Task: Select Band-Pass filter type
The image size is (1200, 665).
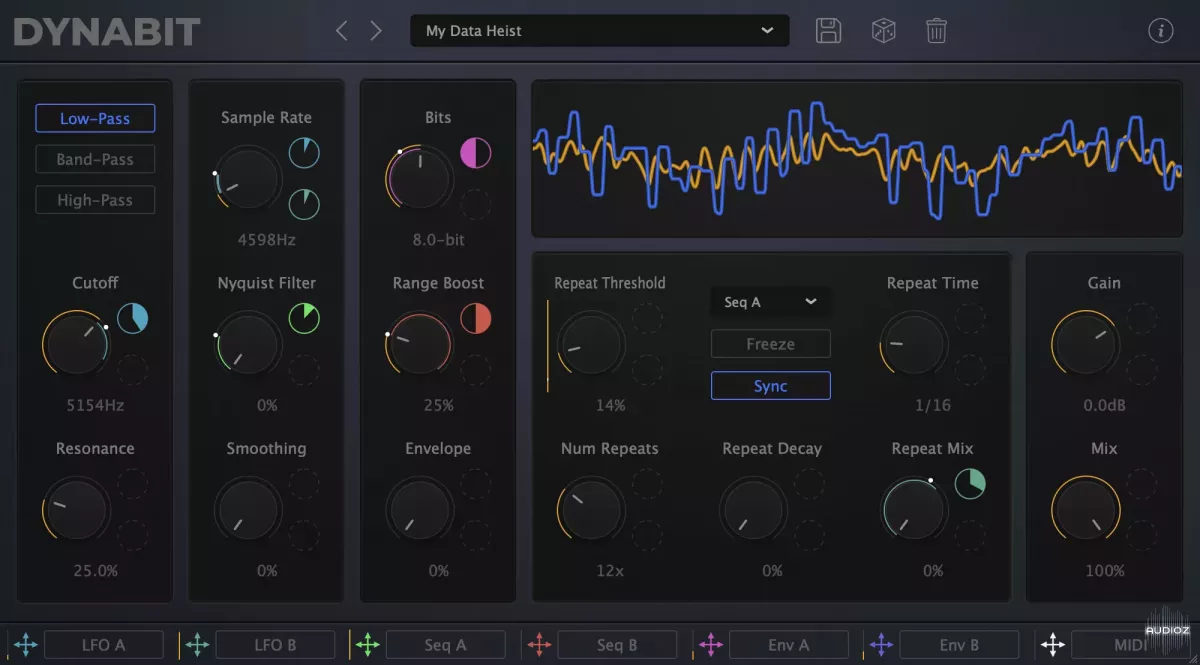Action: pos(95,159)
